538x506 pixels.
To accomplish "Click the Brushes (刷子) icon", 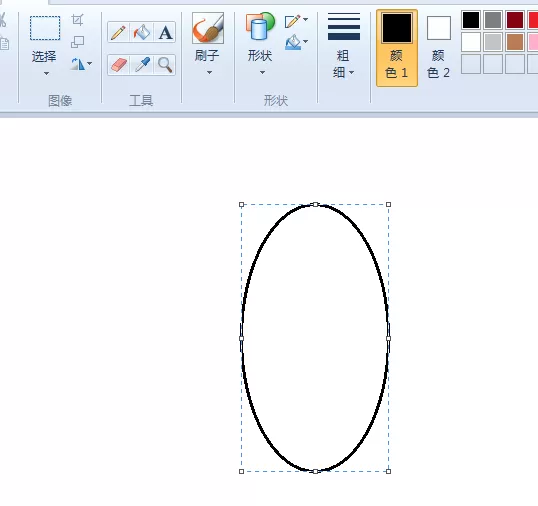I will pos(208,28).
